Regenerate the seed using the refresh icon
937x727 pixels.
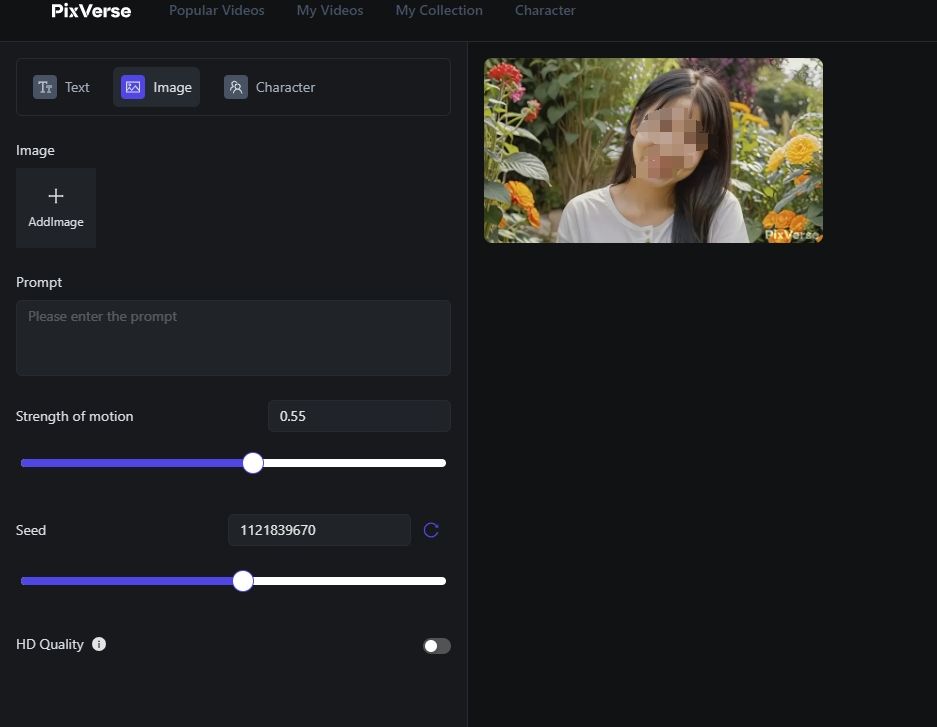click(x=431, y=530)
